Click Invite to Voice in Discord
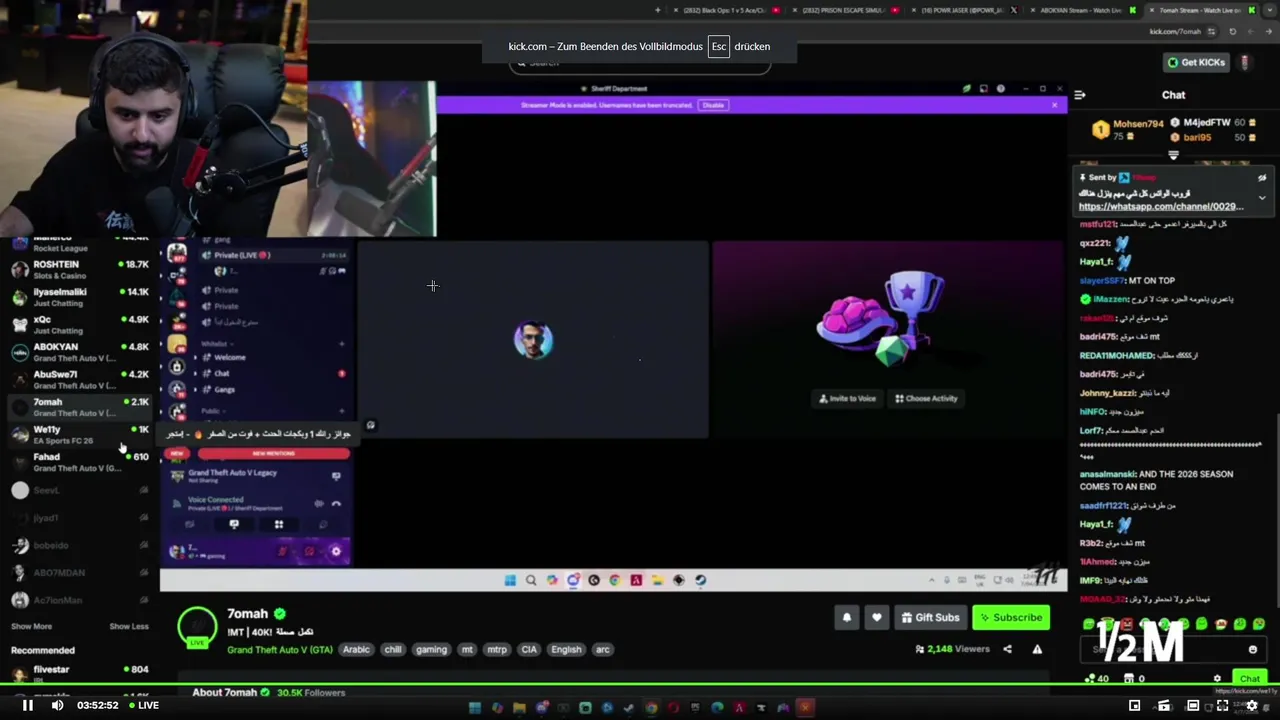Screen dimensions: 1280x720 [848, 398]
